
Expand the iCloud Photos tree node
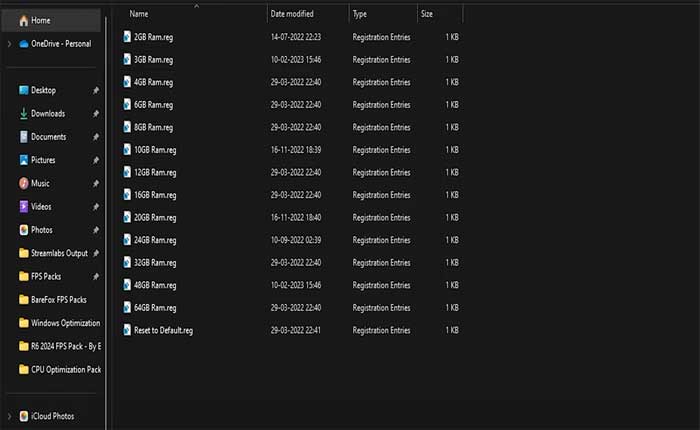point(9,415)
